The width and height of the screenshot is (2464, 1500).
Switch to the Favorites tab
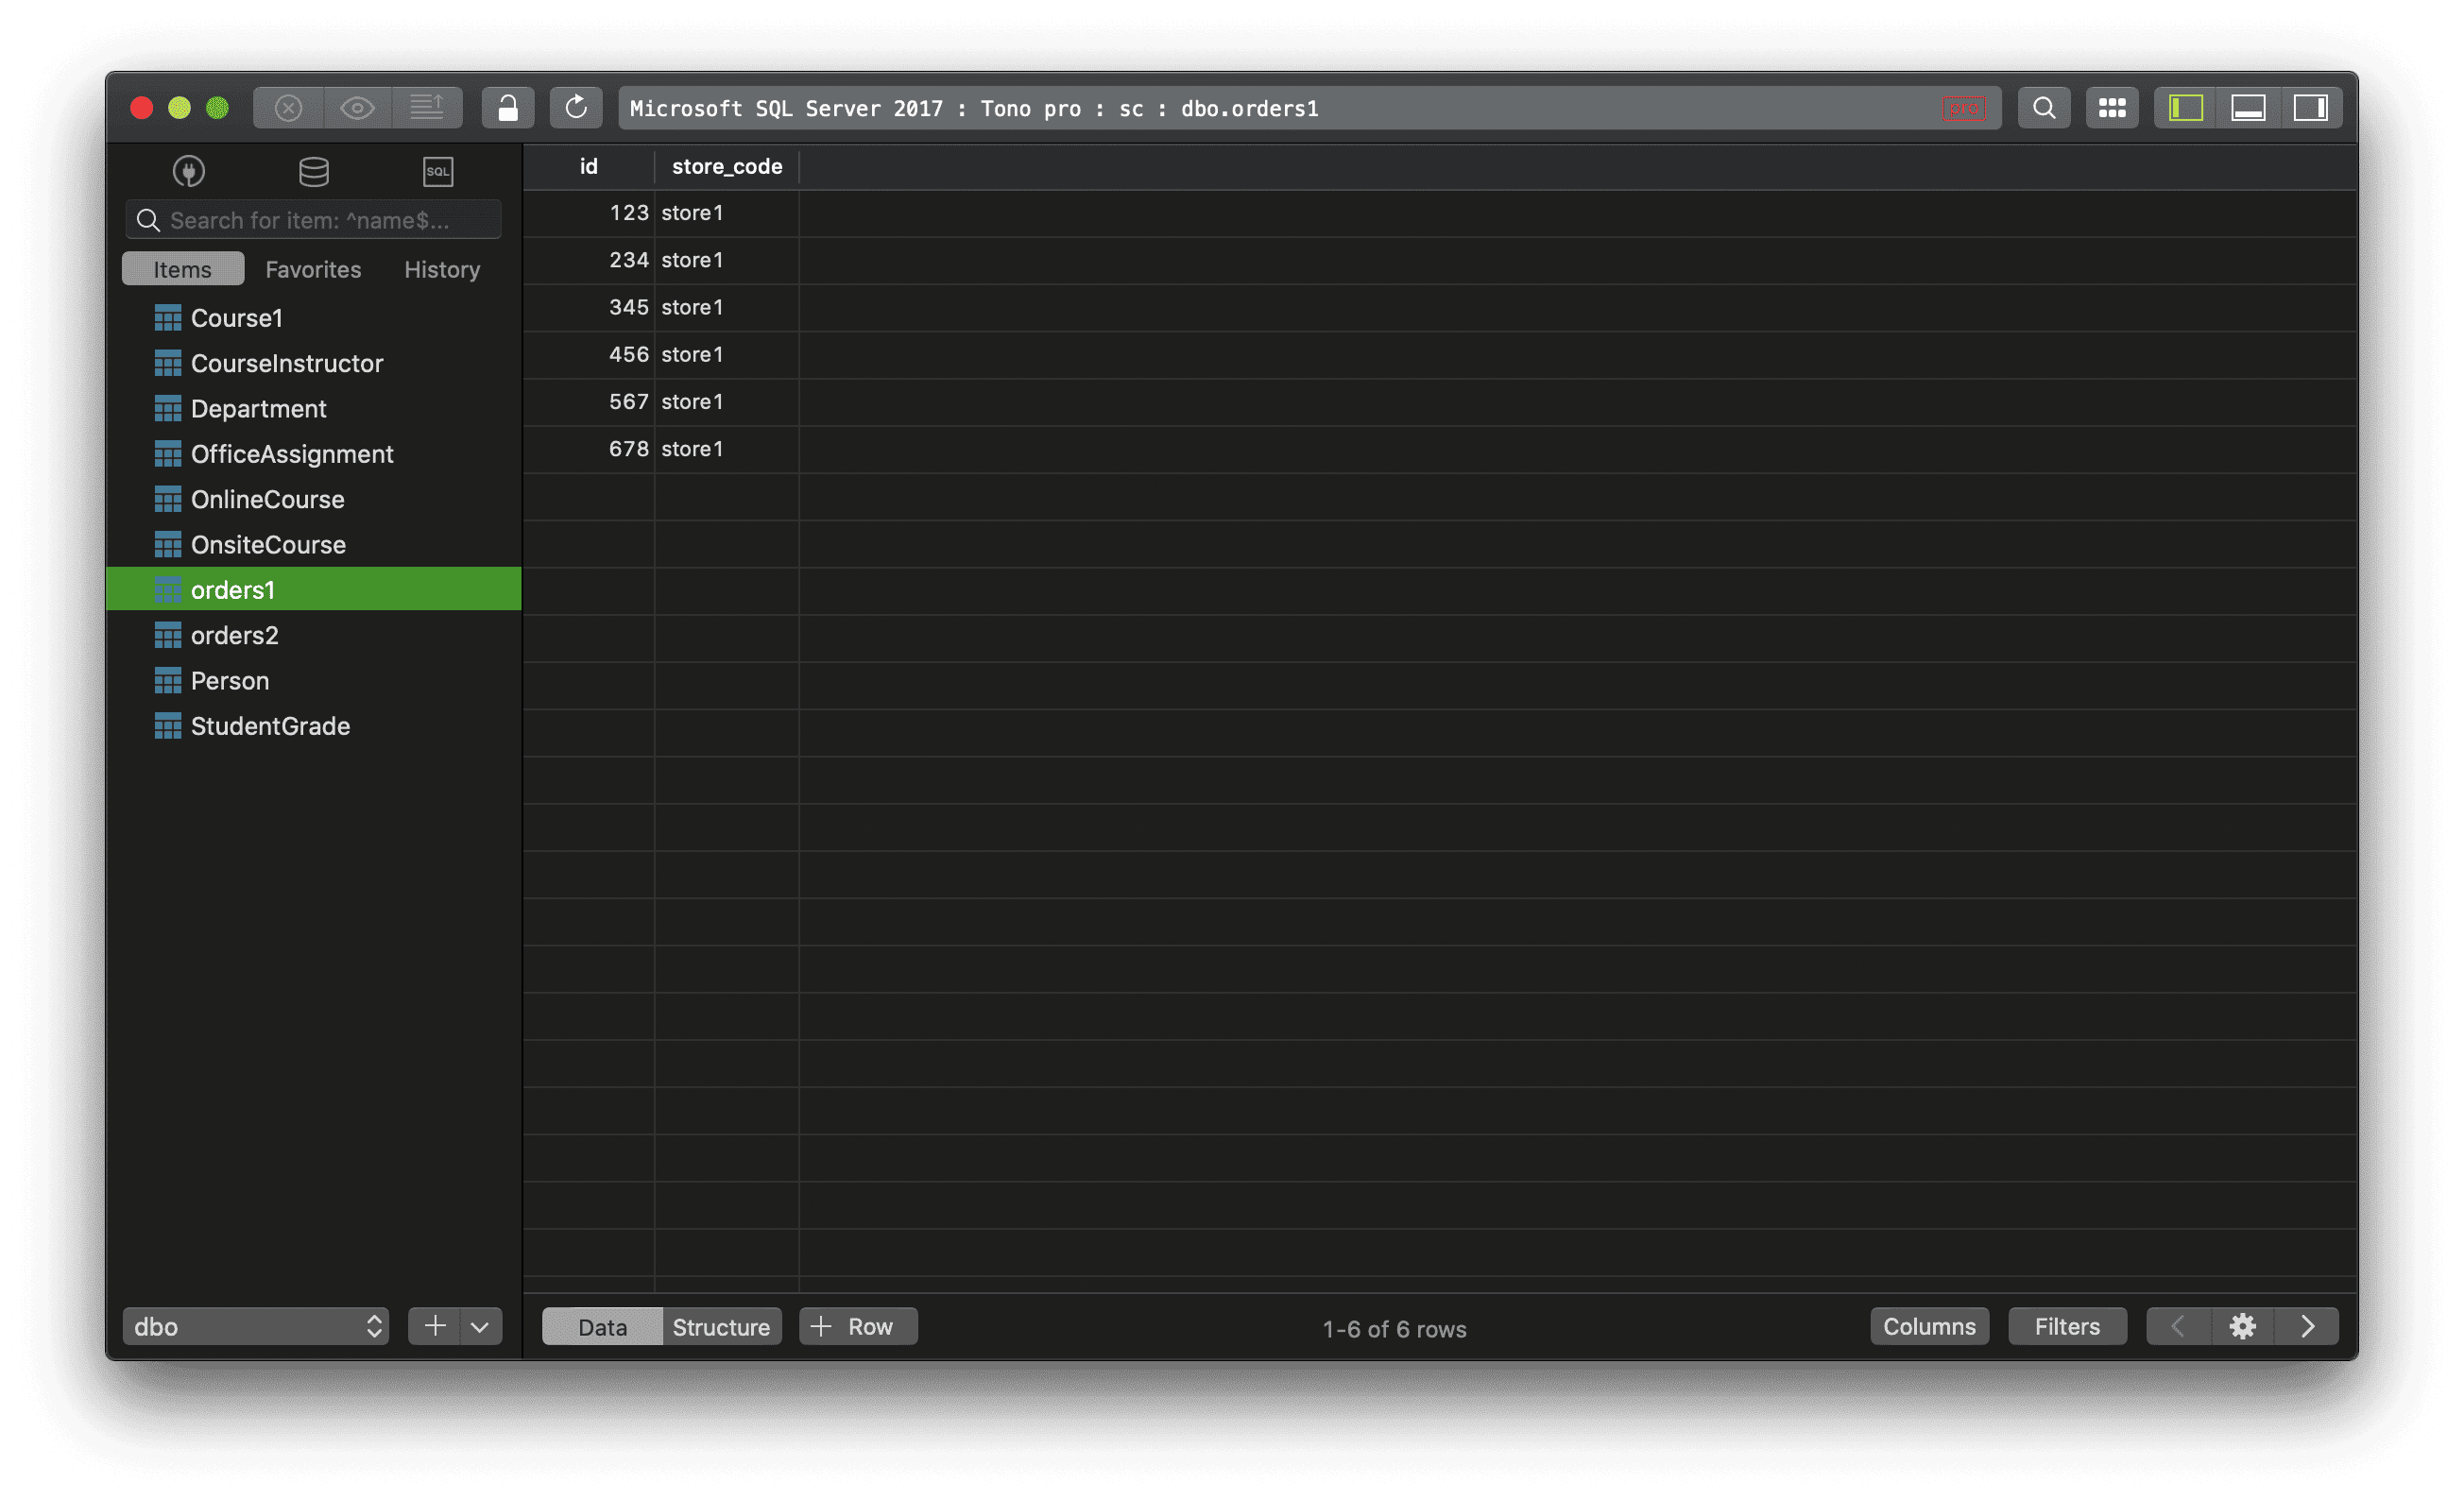click(x=313, y=269)
